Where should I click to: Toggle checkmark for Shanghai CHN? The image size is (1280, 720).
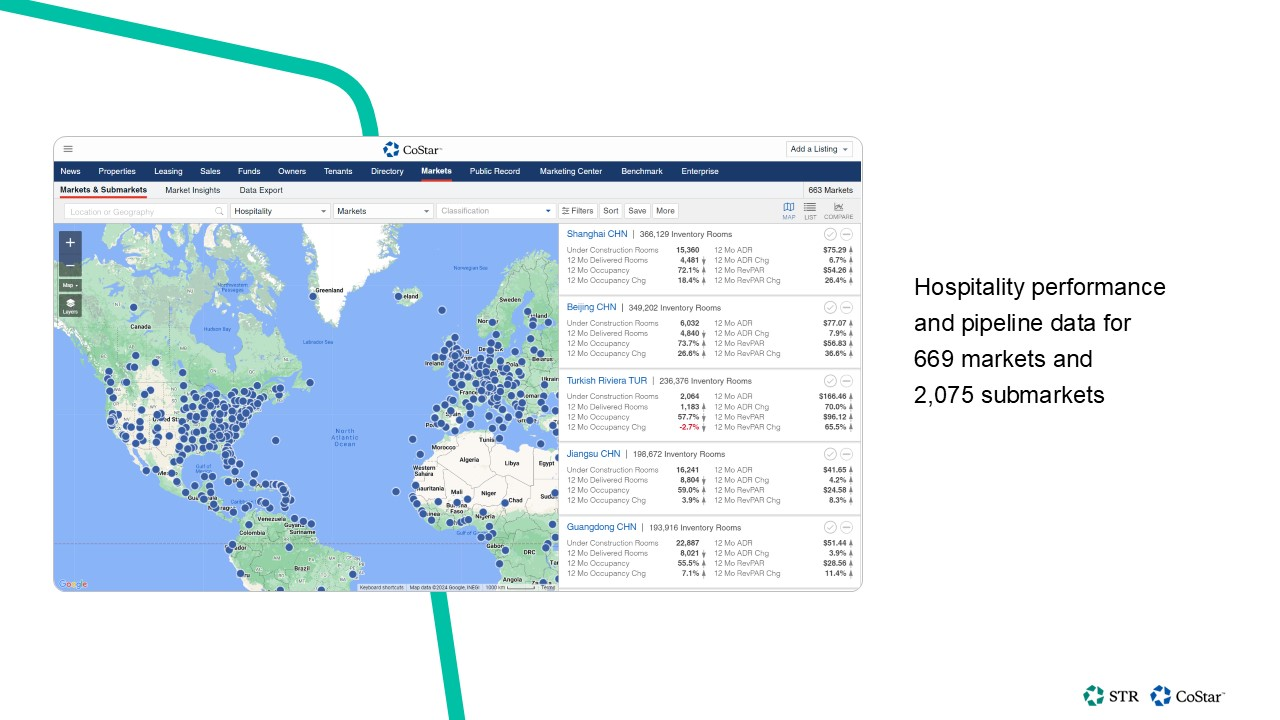tap(830, 234)
